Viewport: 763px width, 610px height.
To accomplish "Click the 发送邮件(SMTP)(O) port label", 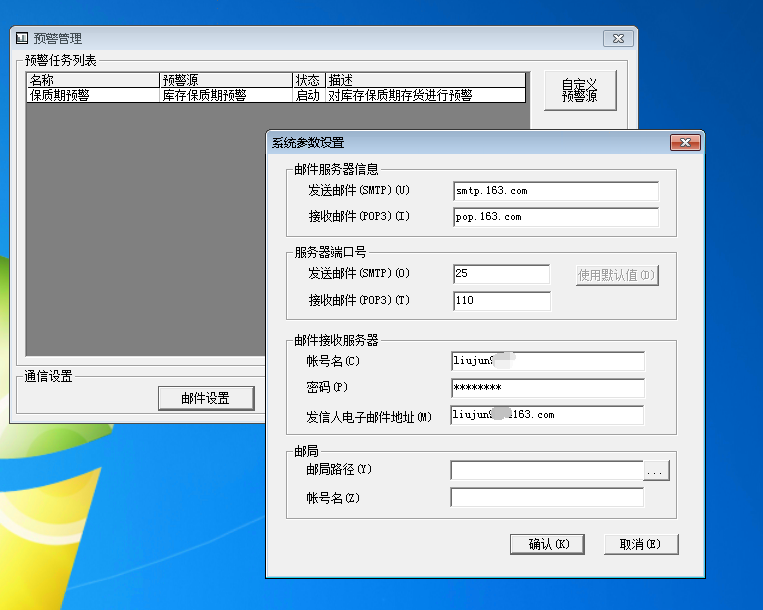I will 359,273.
